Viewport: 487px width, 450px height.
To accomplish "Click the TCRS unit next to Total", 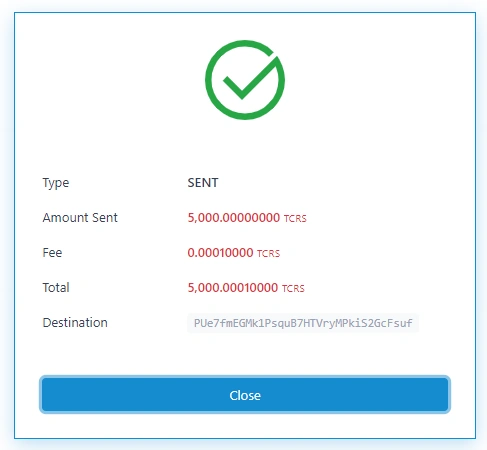I will tap(293, 289).
